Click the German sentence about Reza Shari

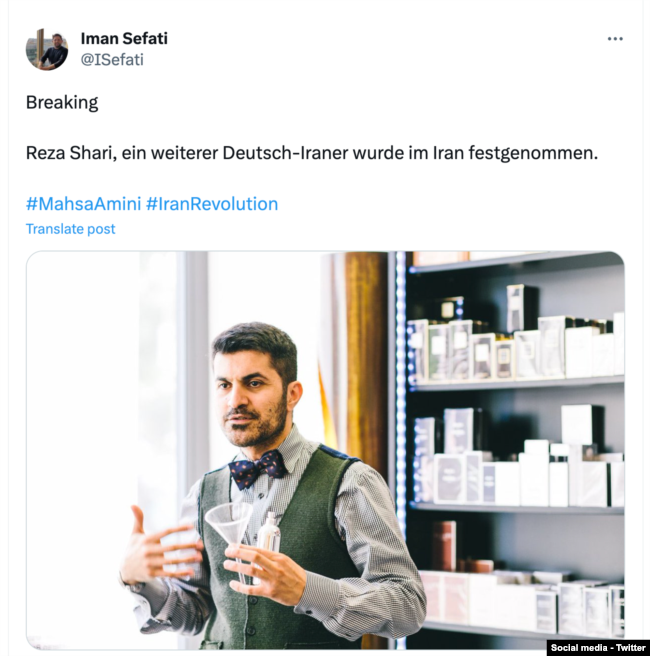[x=312, y=153]
